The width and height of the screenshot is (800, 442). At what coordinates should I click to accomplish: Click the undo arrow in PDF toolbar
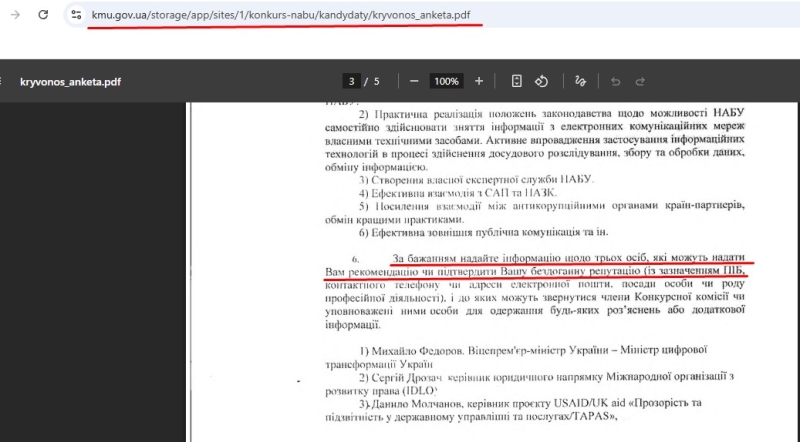coord(615,82)
